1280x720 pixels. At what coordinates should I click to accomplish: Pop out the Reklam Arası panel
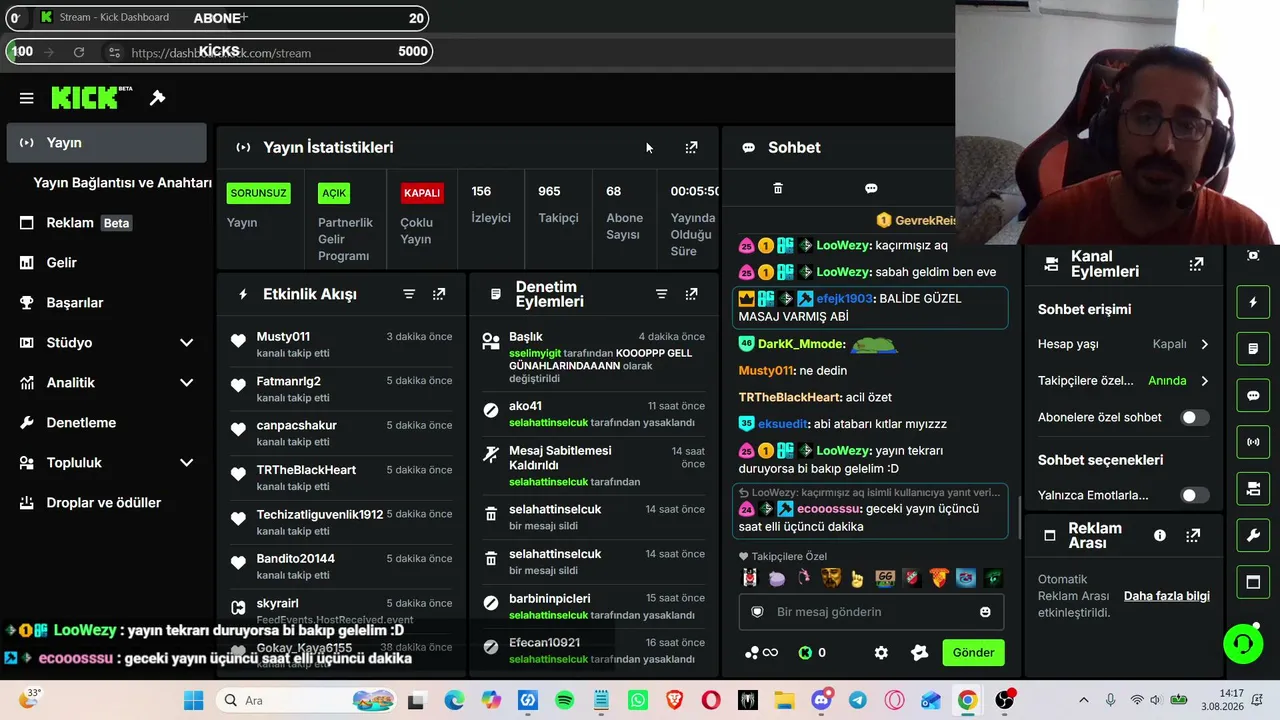(x=1193, y=535)
